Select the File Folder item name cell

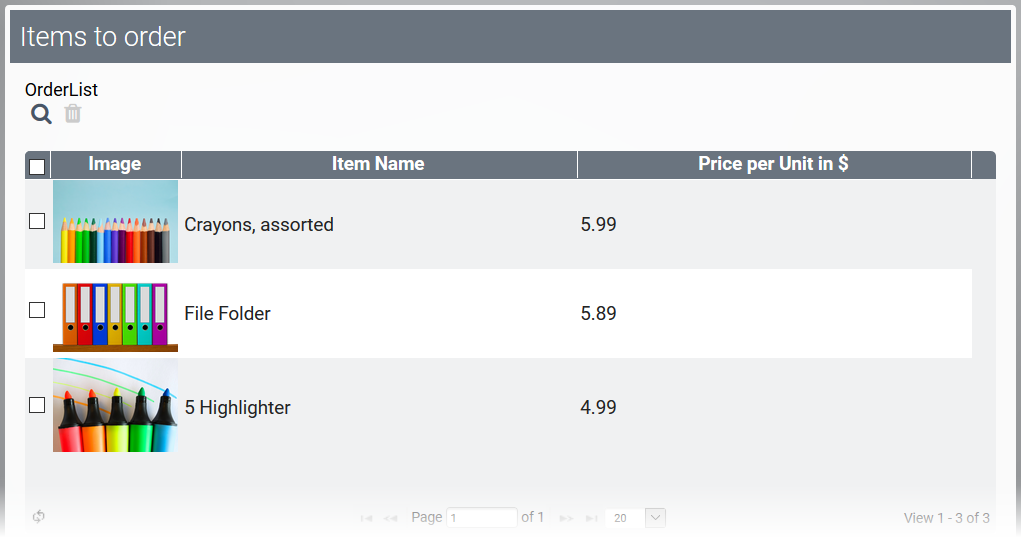[228, 314]
